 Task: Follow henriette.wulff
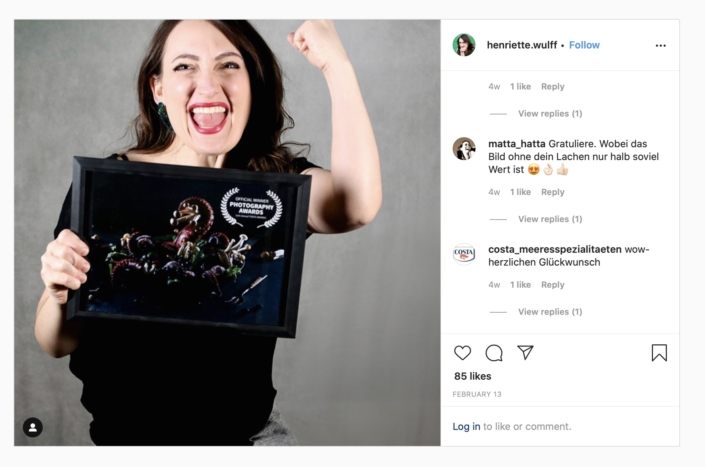584,45
